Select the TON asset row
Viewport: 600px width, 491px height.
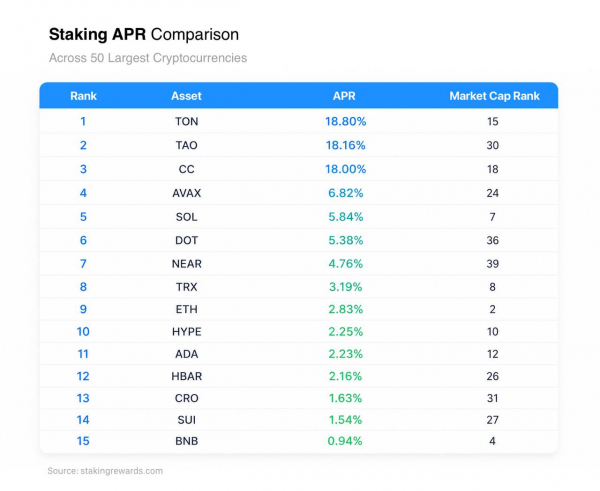point(298,121)
